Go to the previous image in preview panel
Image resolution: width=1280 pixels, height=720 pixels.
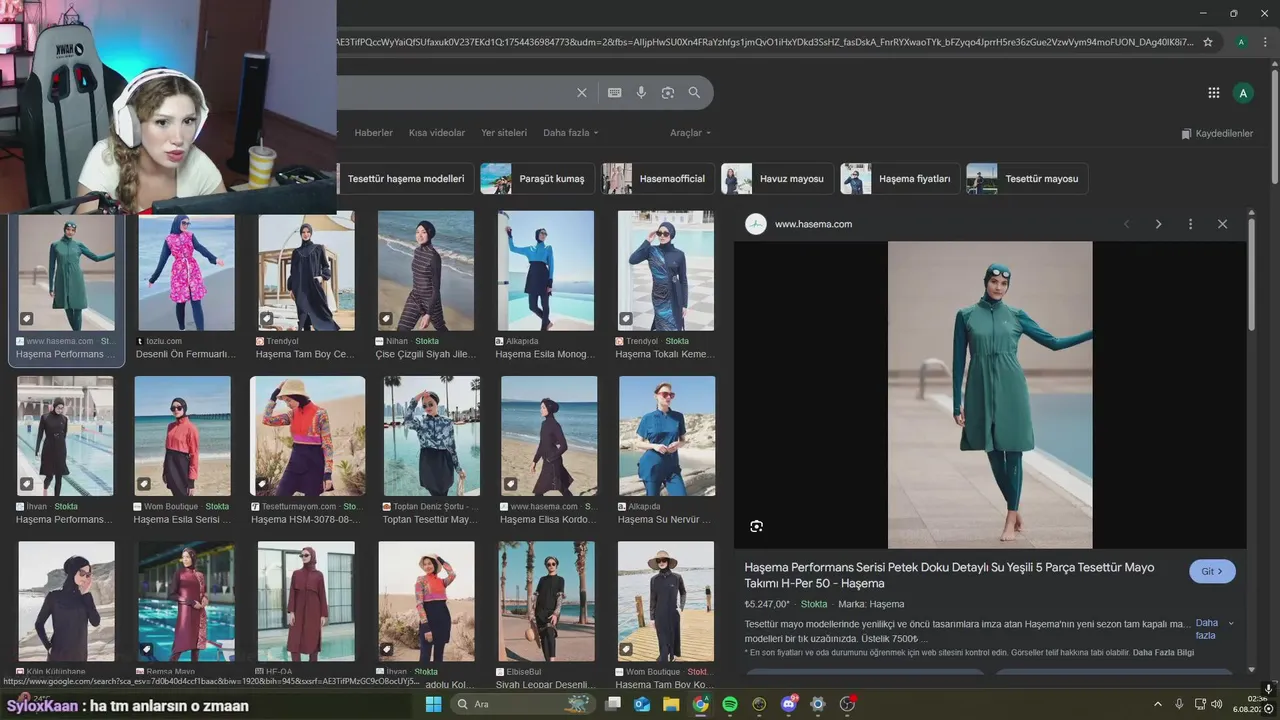point(1127,224)
